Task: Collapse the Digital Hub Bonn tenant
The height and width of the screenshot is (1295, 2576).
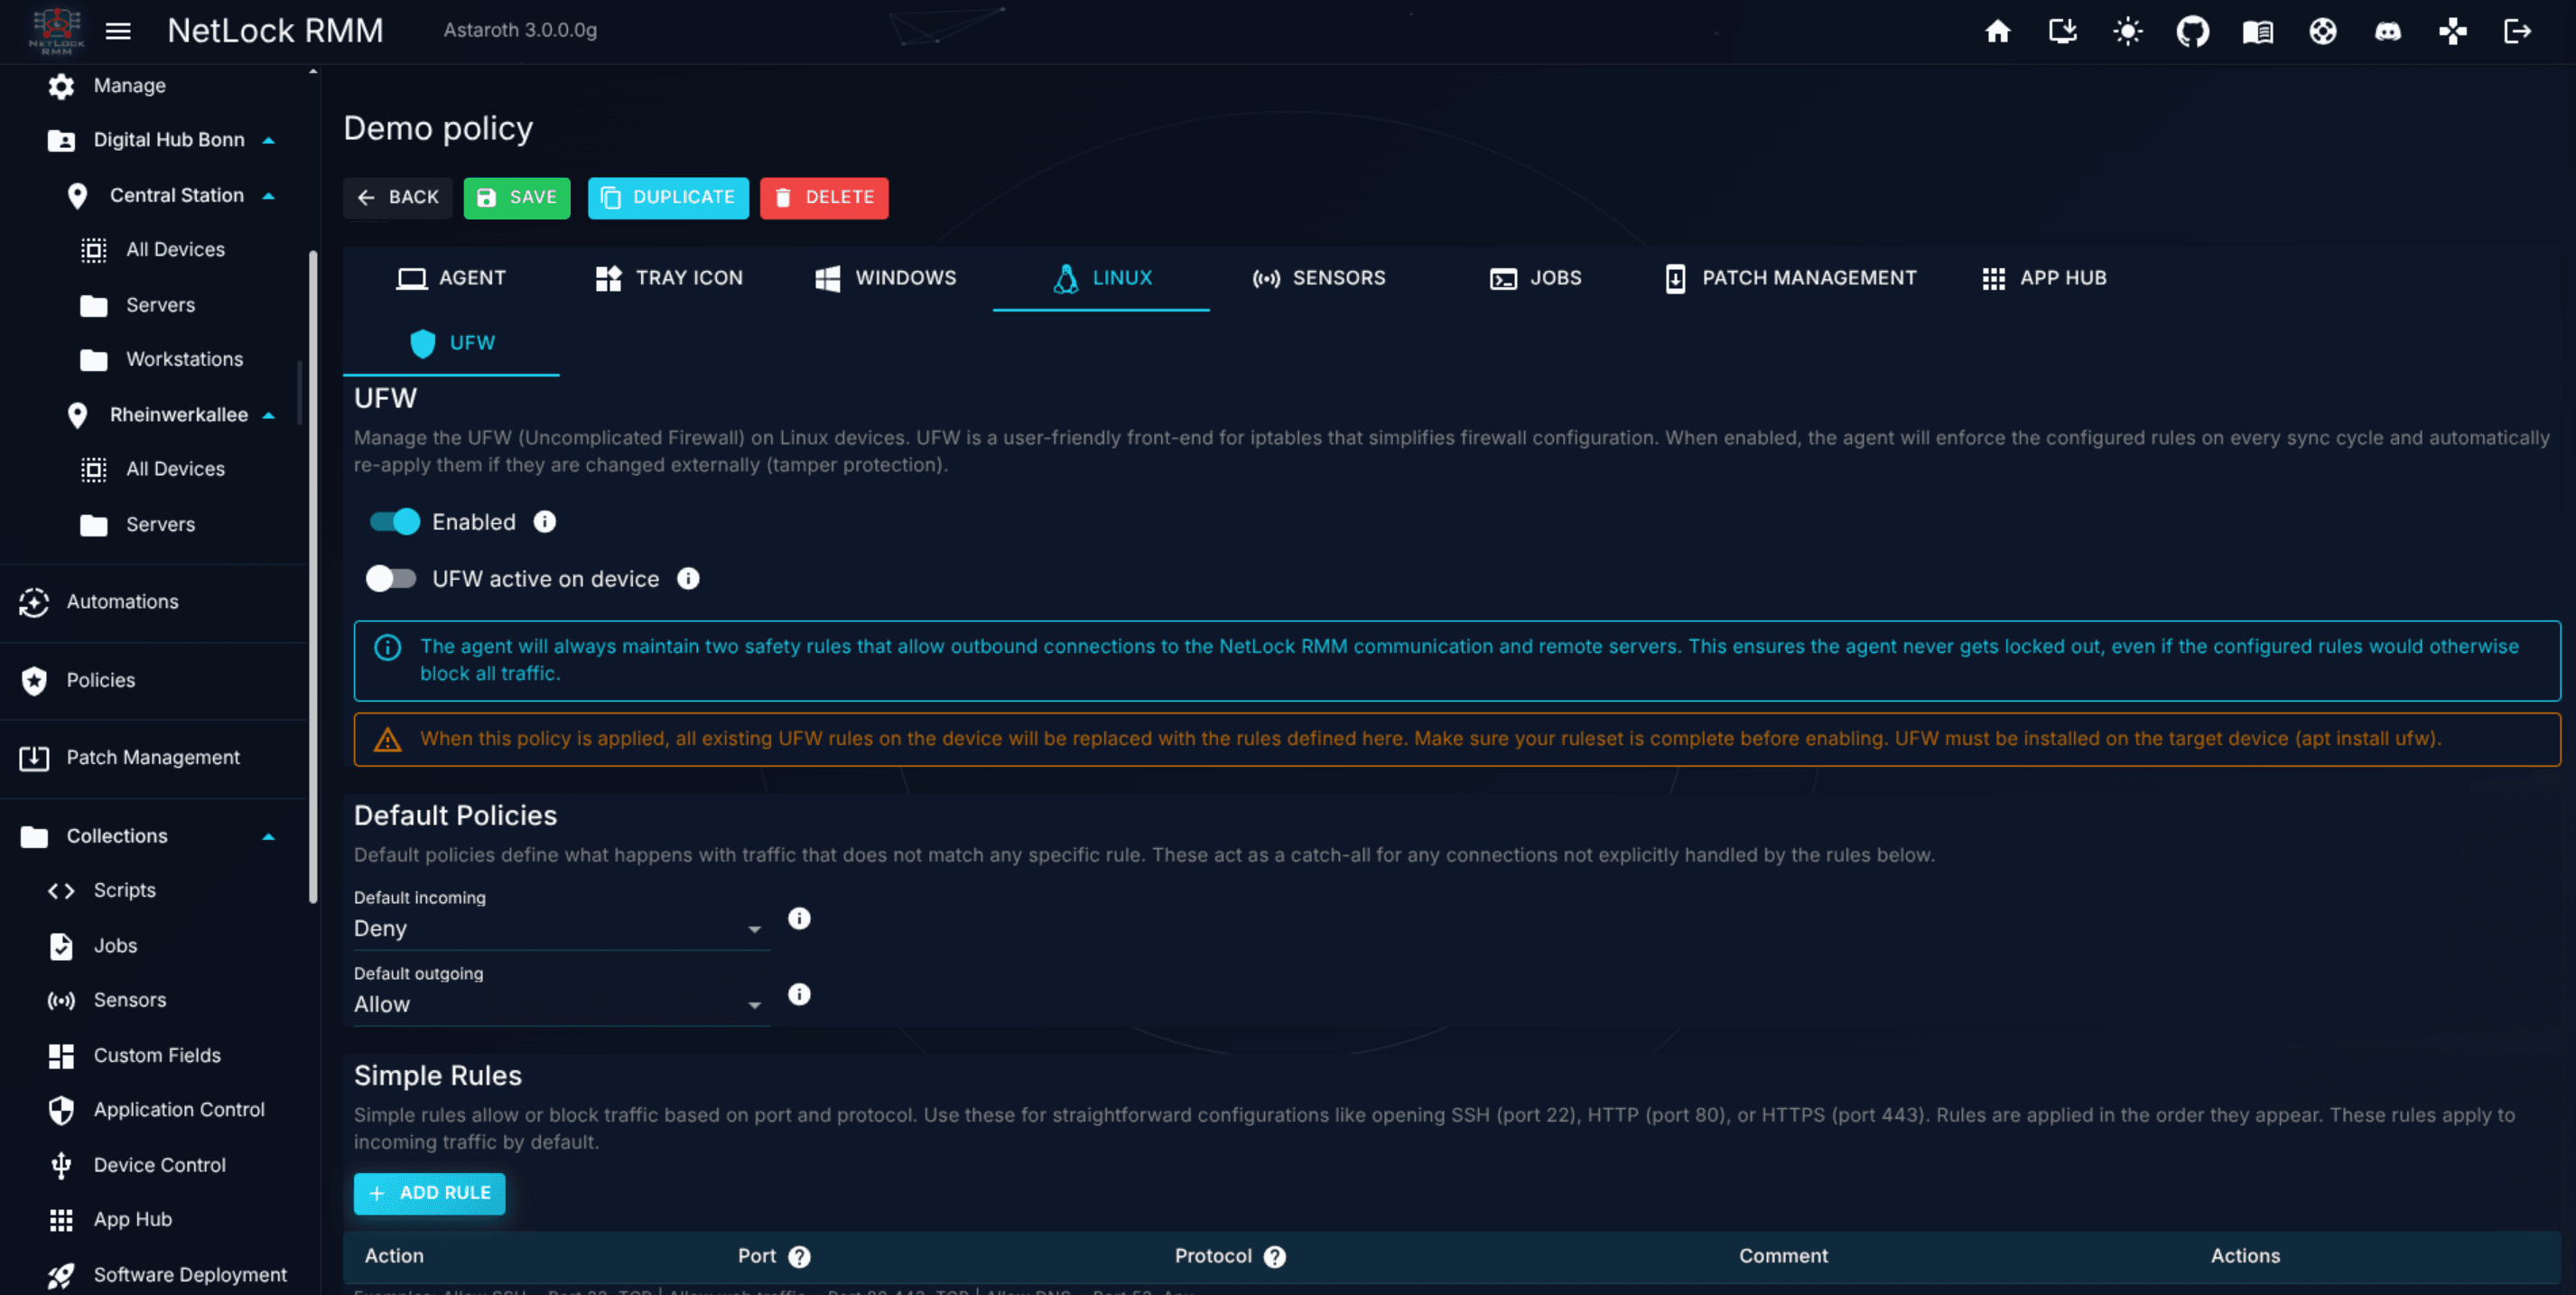Action: (x=268, y=140)
